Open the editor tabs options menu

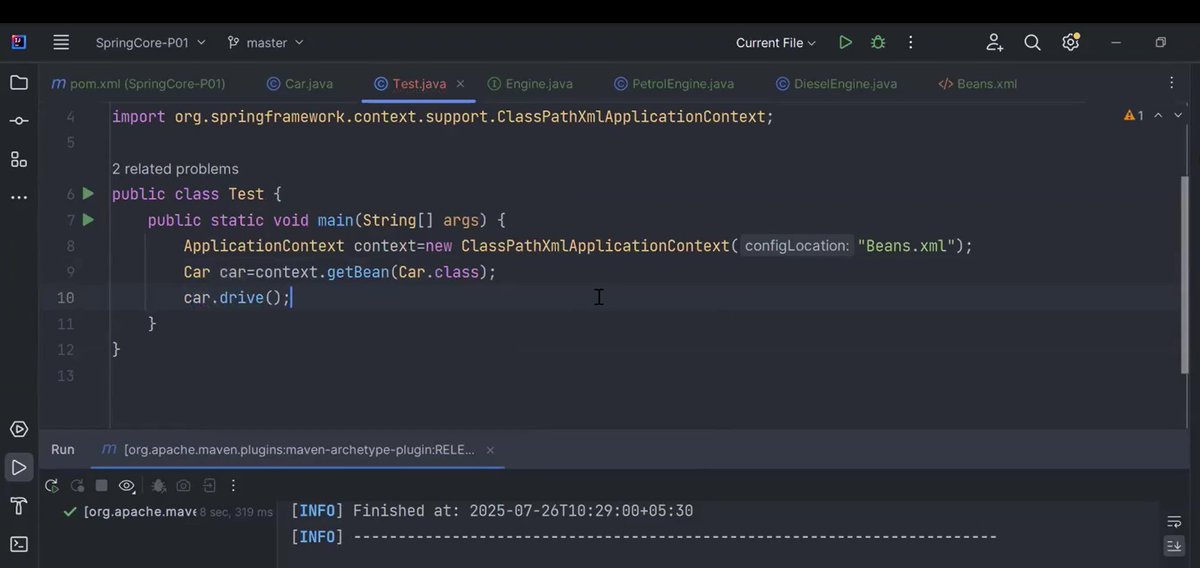click(x=1172, y=83)
